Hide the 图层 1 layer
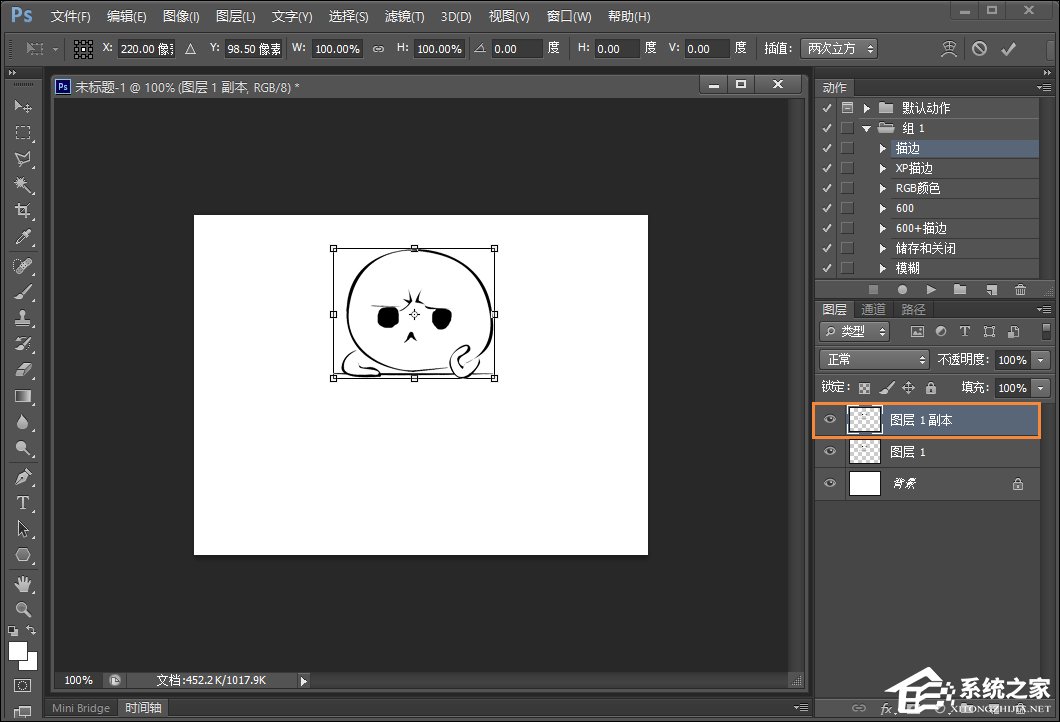 coord(829,452)
